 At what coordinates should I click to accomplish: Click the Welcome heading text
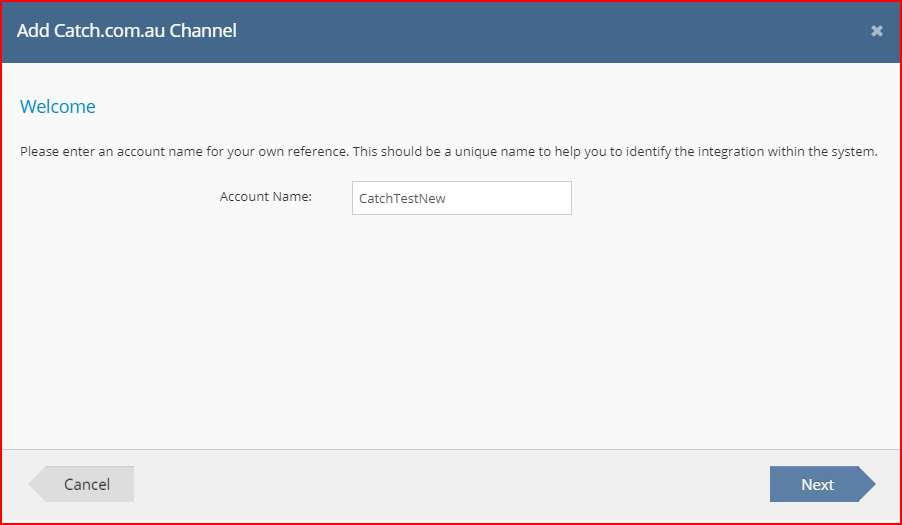pyautogui.click(x=58, y=106)
